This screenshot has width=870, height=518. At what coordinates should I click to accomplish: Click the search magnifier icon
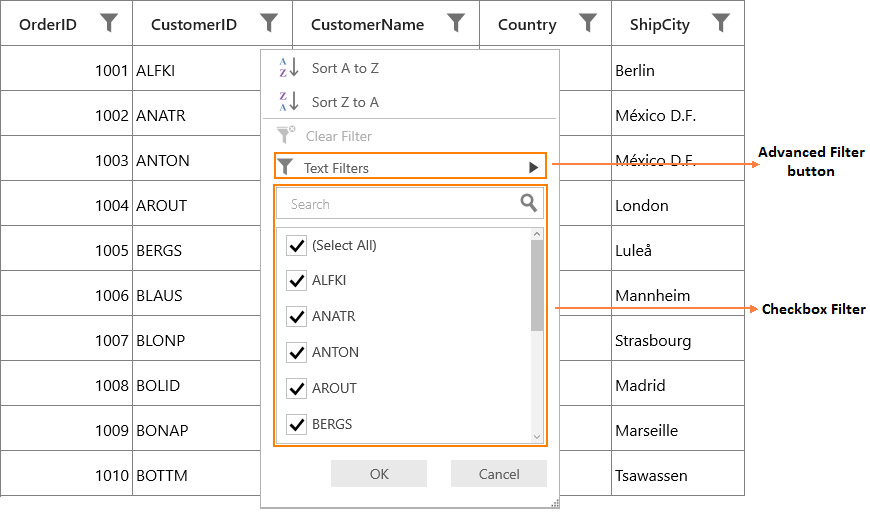point(529,203)
